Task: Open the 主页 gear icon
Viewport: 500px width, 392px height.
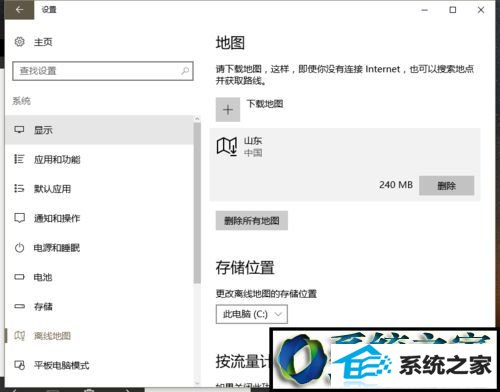Action: click(x=20, y=42)
